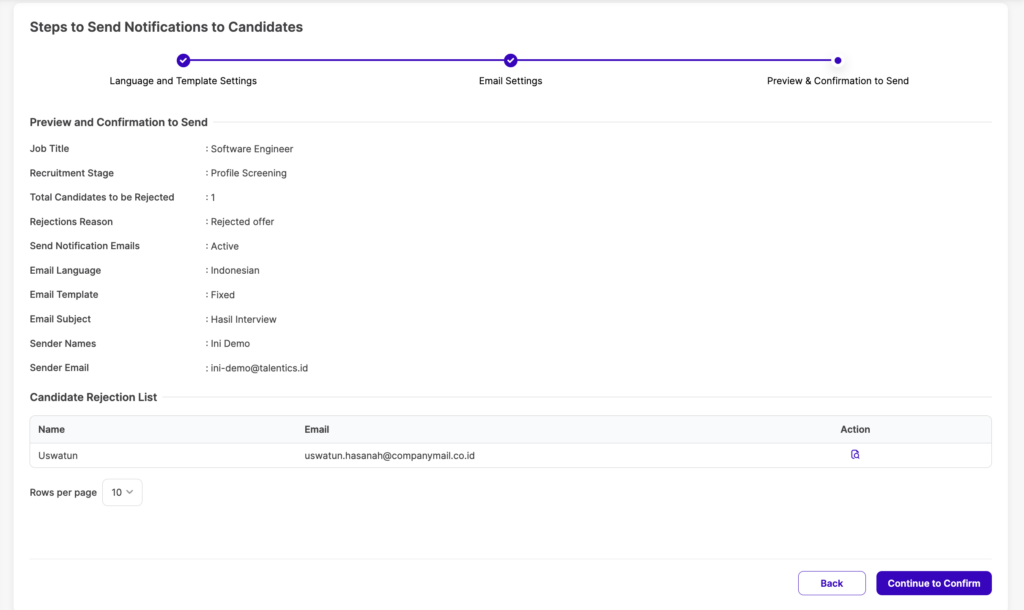This screenshot has height=610, width=1024.
Task: Click the Preview & Confirmation step dot
Action: point(838,60)
